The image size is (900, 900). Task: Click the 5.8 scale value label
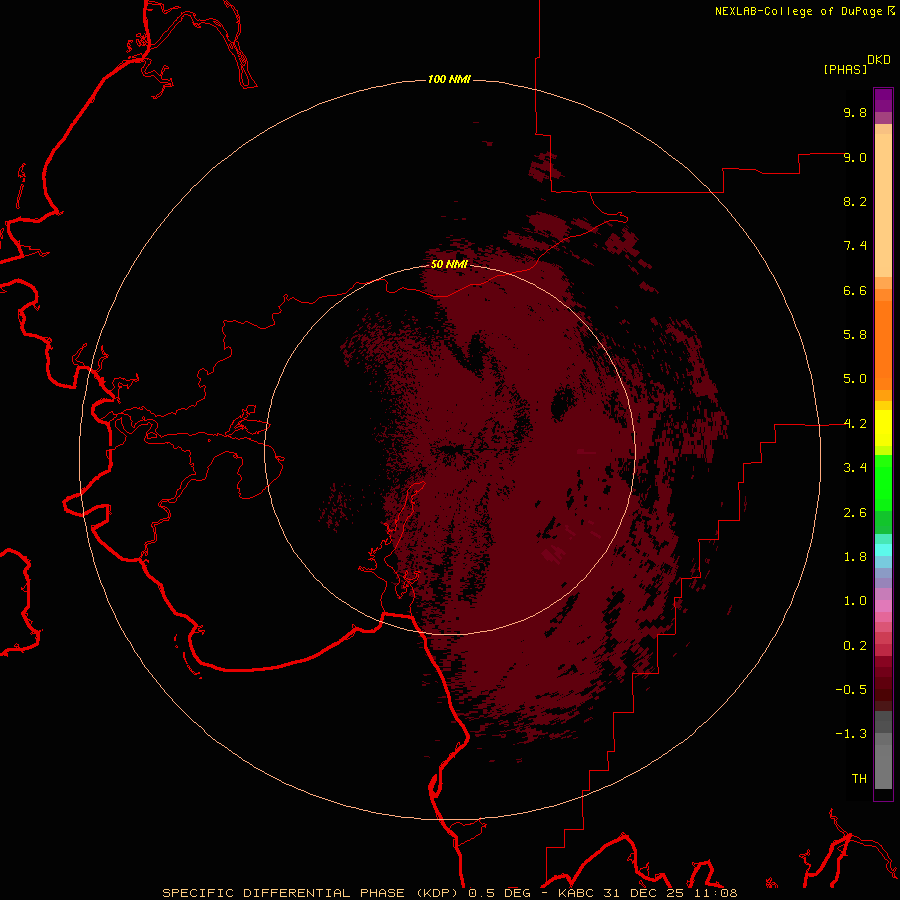(855, 335)
